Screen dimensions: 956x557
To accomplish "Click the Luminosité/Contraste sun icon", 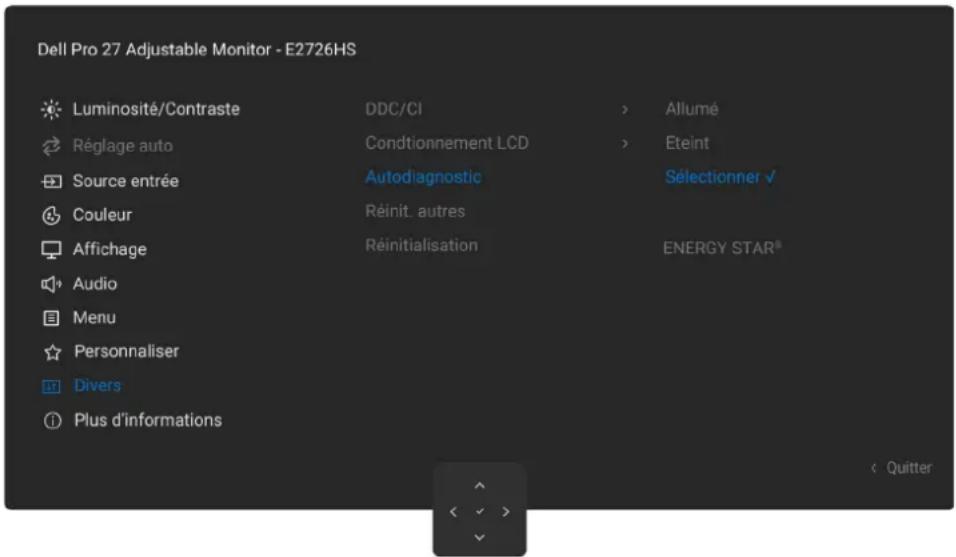I will tap(51, 110).
